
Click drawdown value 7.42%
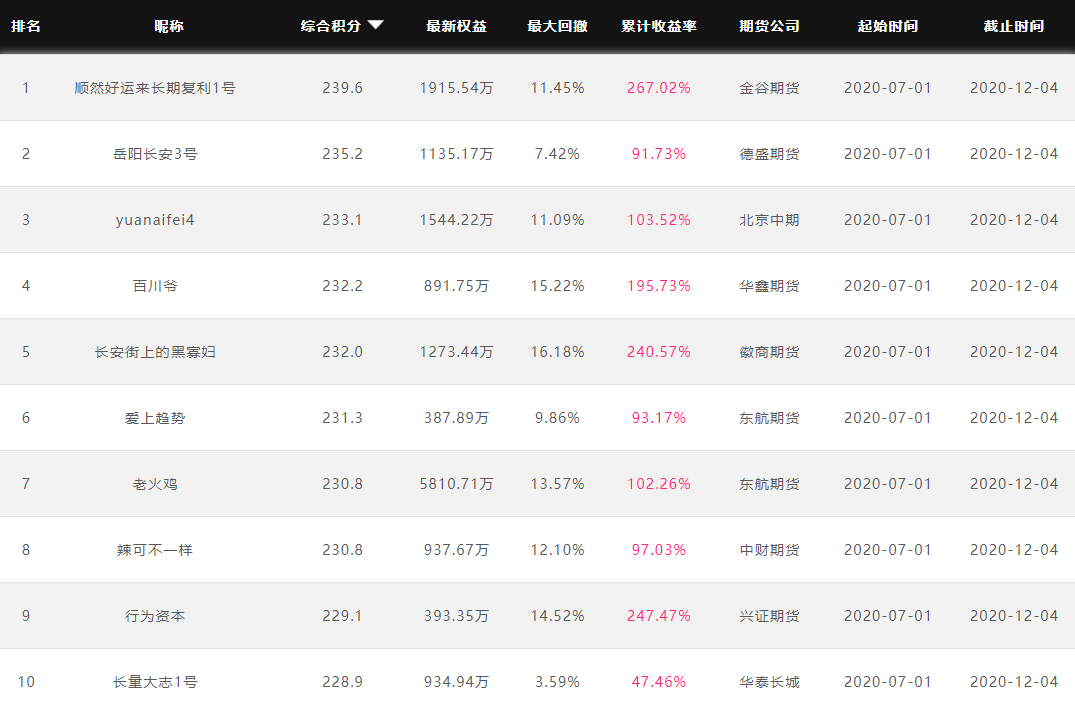coord(557,154)
